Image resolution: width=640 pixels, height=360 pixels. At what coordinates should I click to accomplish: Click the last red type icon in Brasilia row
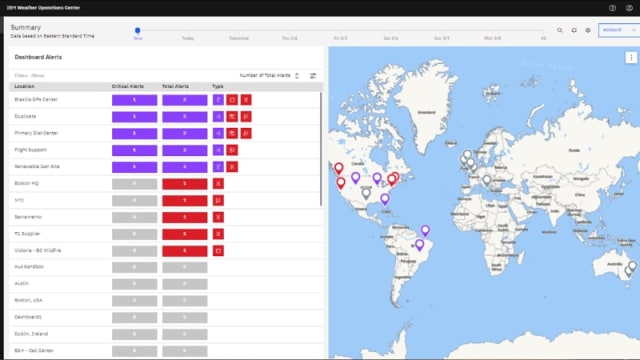[246, 100]
